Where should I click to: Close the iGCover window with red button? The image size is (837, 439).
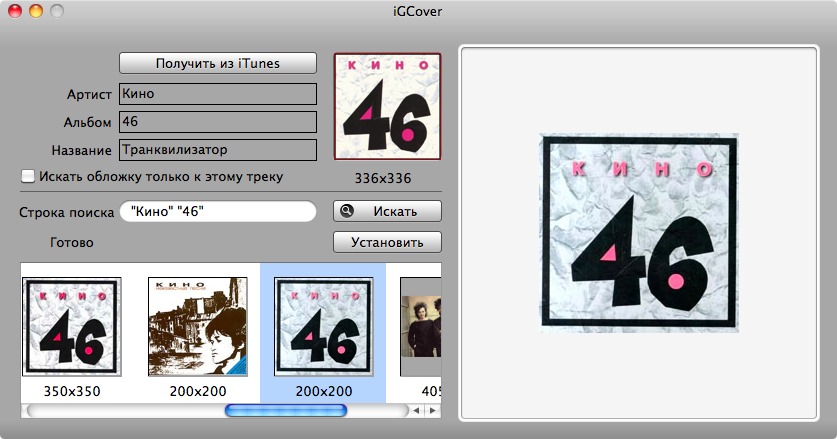15,11
